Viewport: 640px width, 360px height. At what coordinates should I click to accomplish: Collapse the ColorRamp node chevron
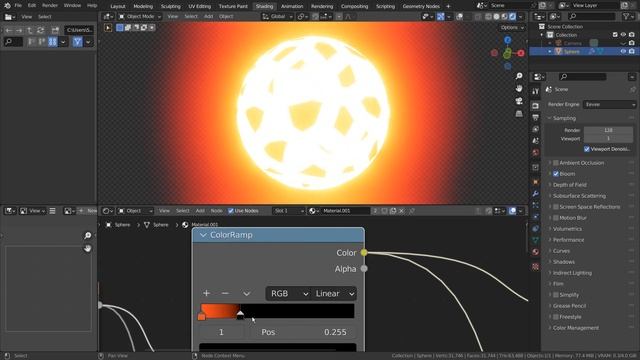tap(203, 235)
